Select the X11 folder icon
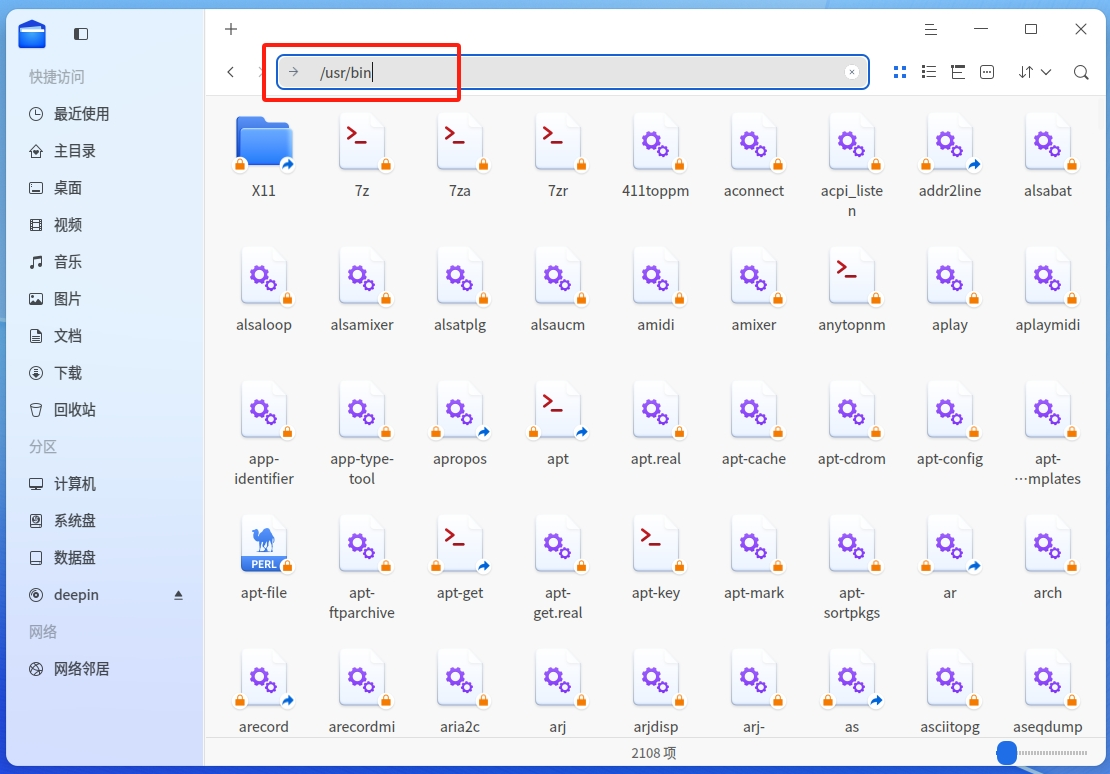This screenshot has width=1110, height=774. point(264,144)
